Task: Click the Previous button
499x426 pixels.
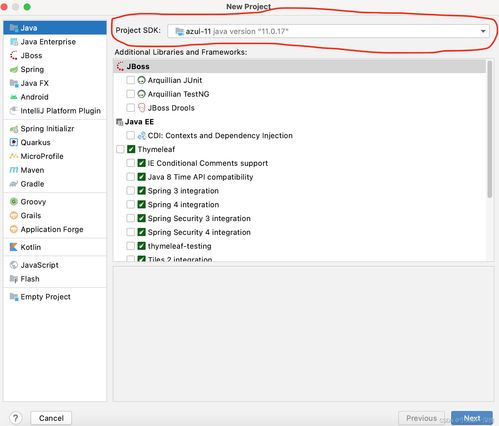Action: 421,418
